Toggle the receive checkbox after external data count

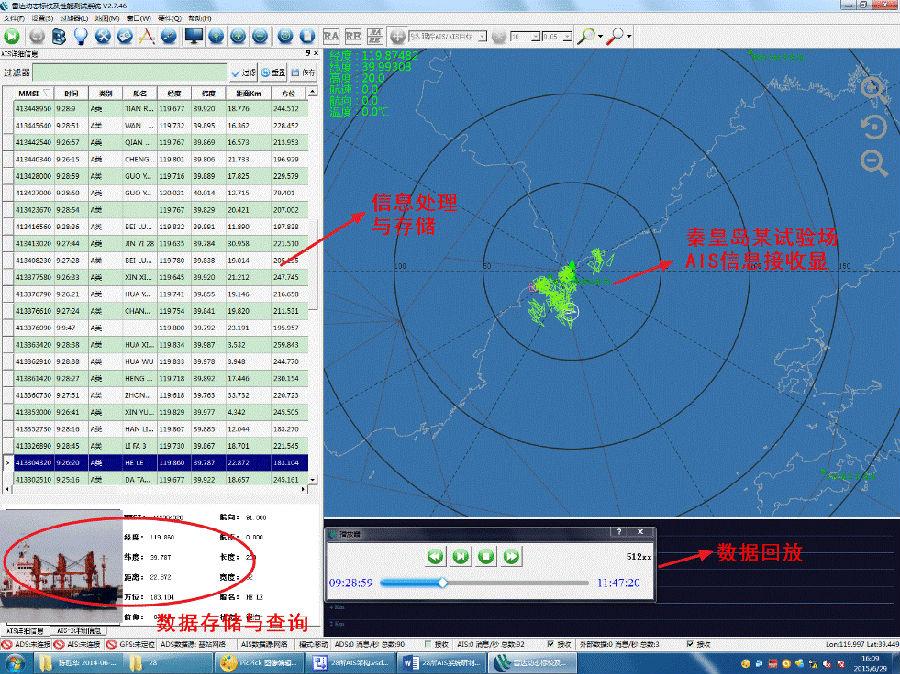point(689,644)
